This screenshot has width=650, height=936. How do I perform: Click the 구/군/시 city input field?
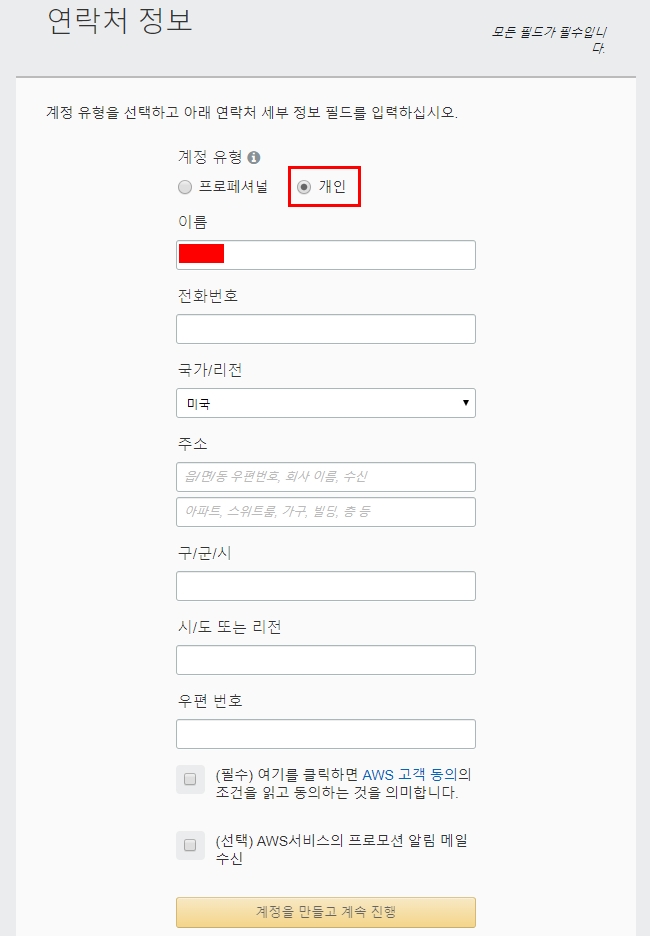tap(326, 586)
